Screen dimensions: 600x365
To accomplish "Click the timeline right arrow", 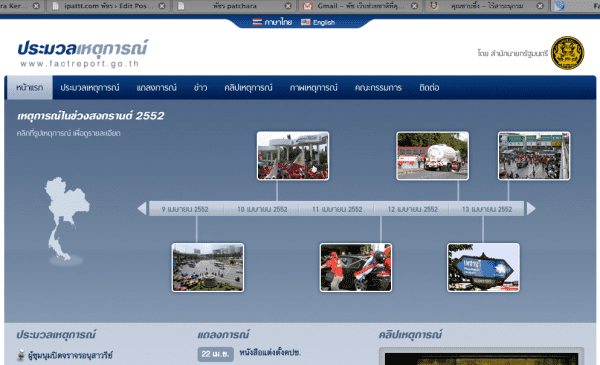I will pyautogui.click(x=531, y=209).
